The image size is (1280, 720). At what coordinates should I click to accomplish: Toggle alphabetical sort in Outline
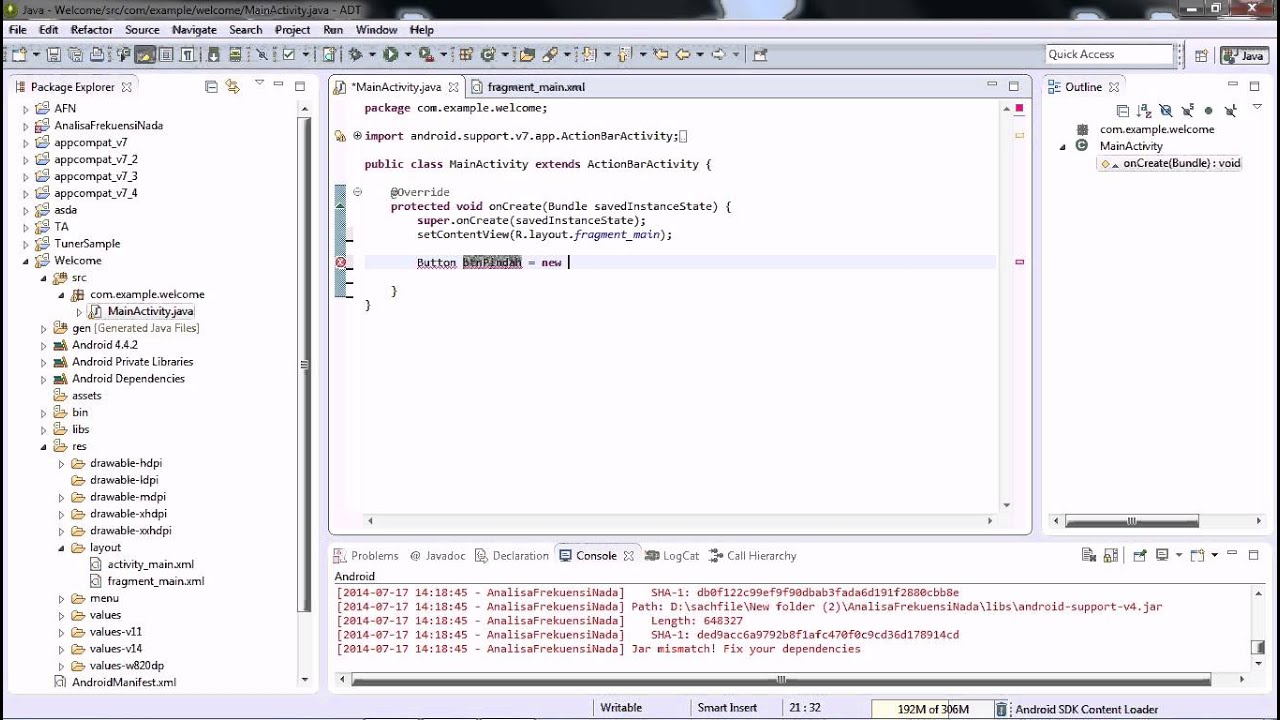pyautogui.click(x=1143, y=111)
